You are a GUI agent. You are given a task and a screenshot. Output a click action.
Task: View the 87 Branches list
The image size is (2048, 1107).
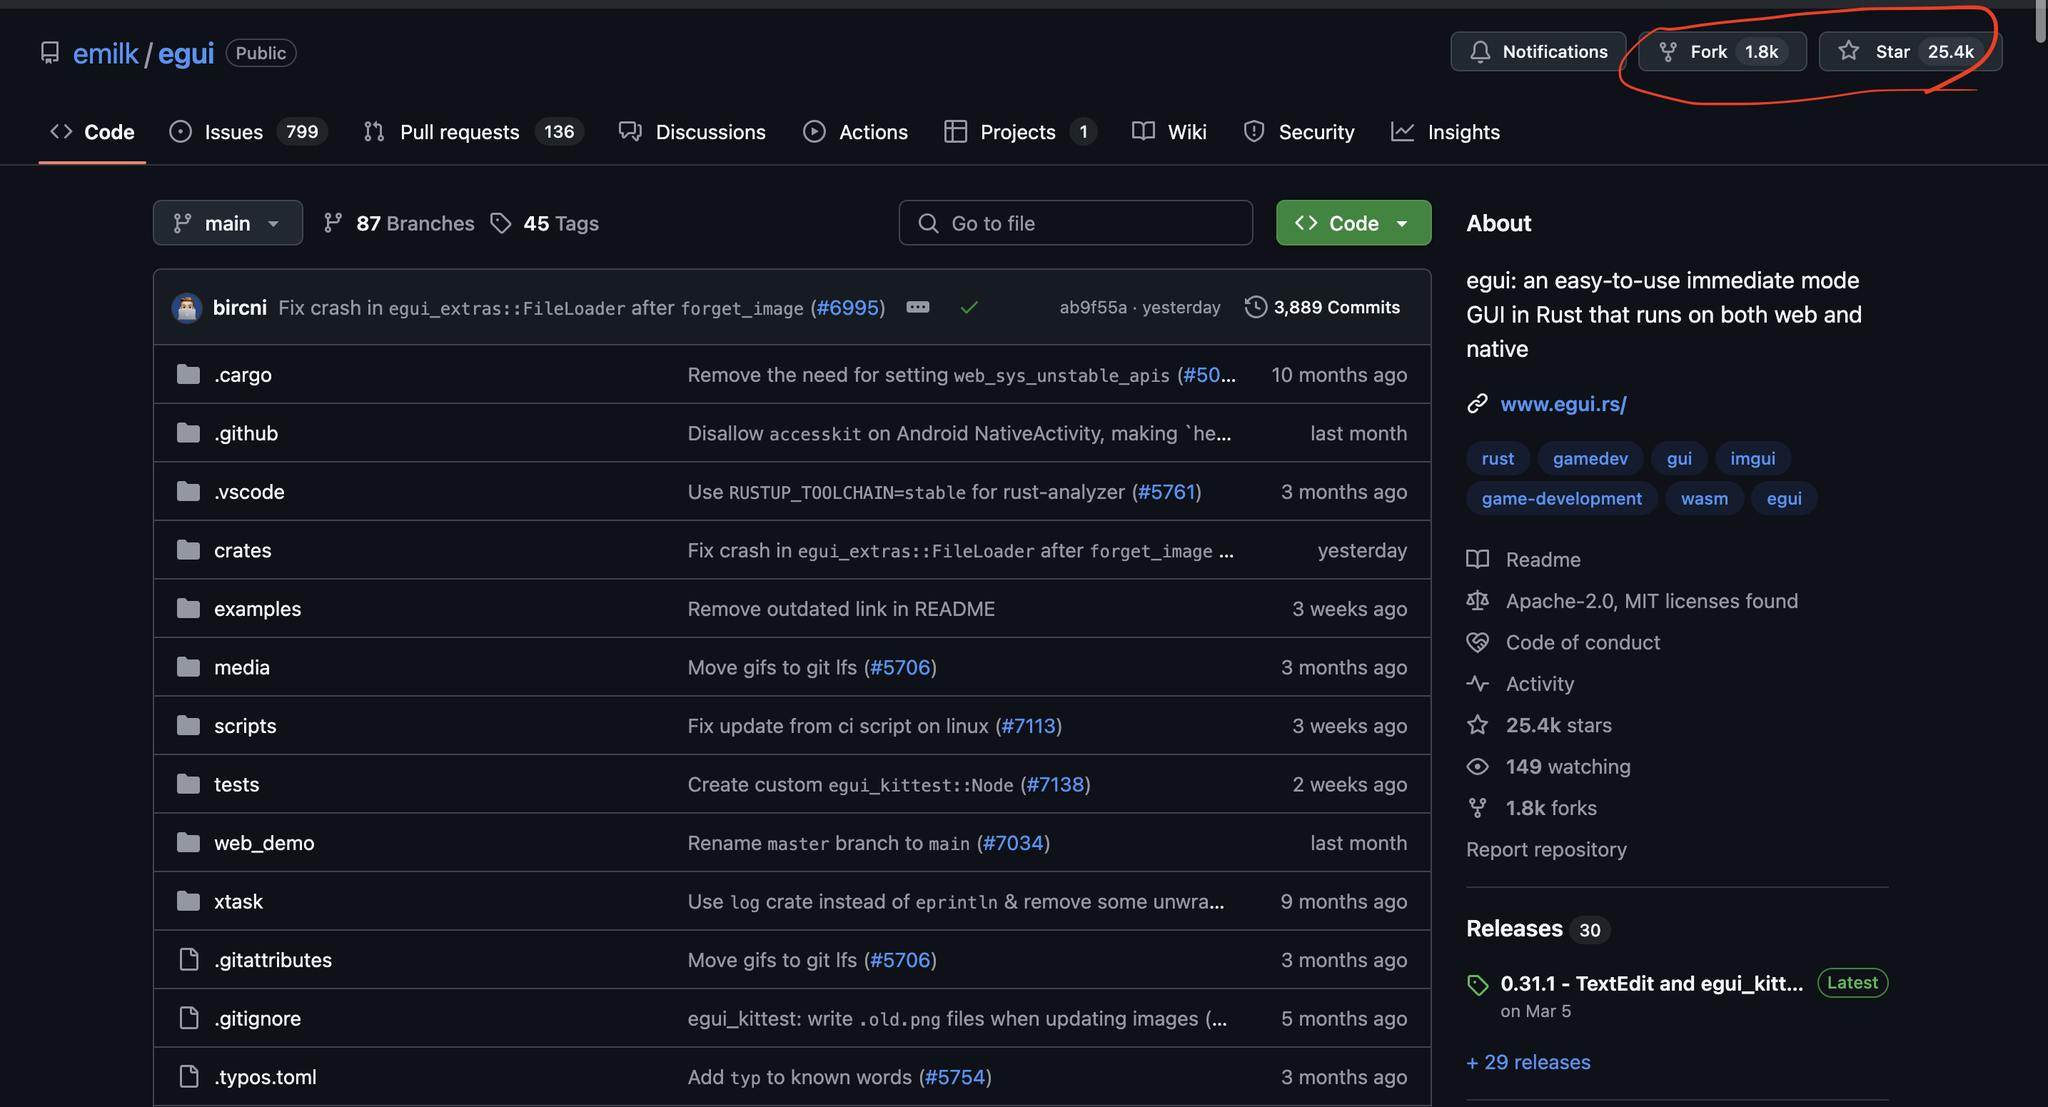coord(399,223)
